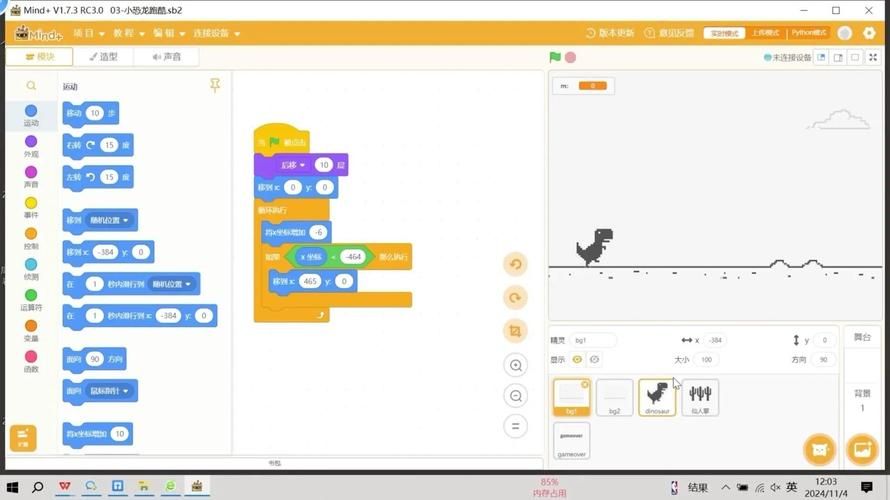
Task: Zoom out on the script workspace
Action: point(516,396)
